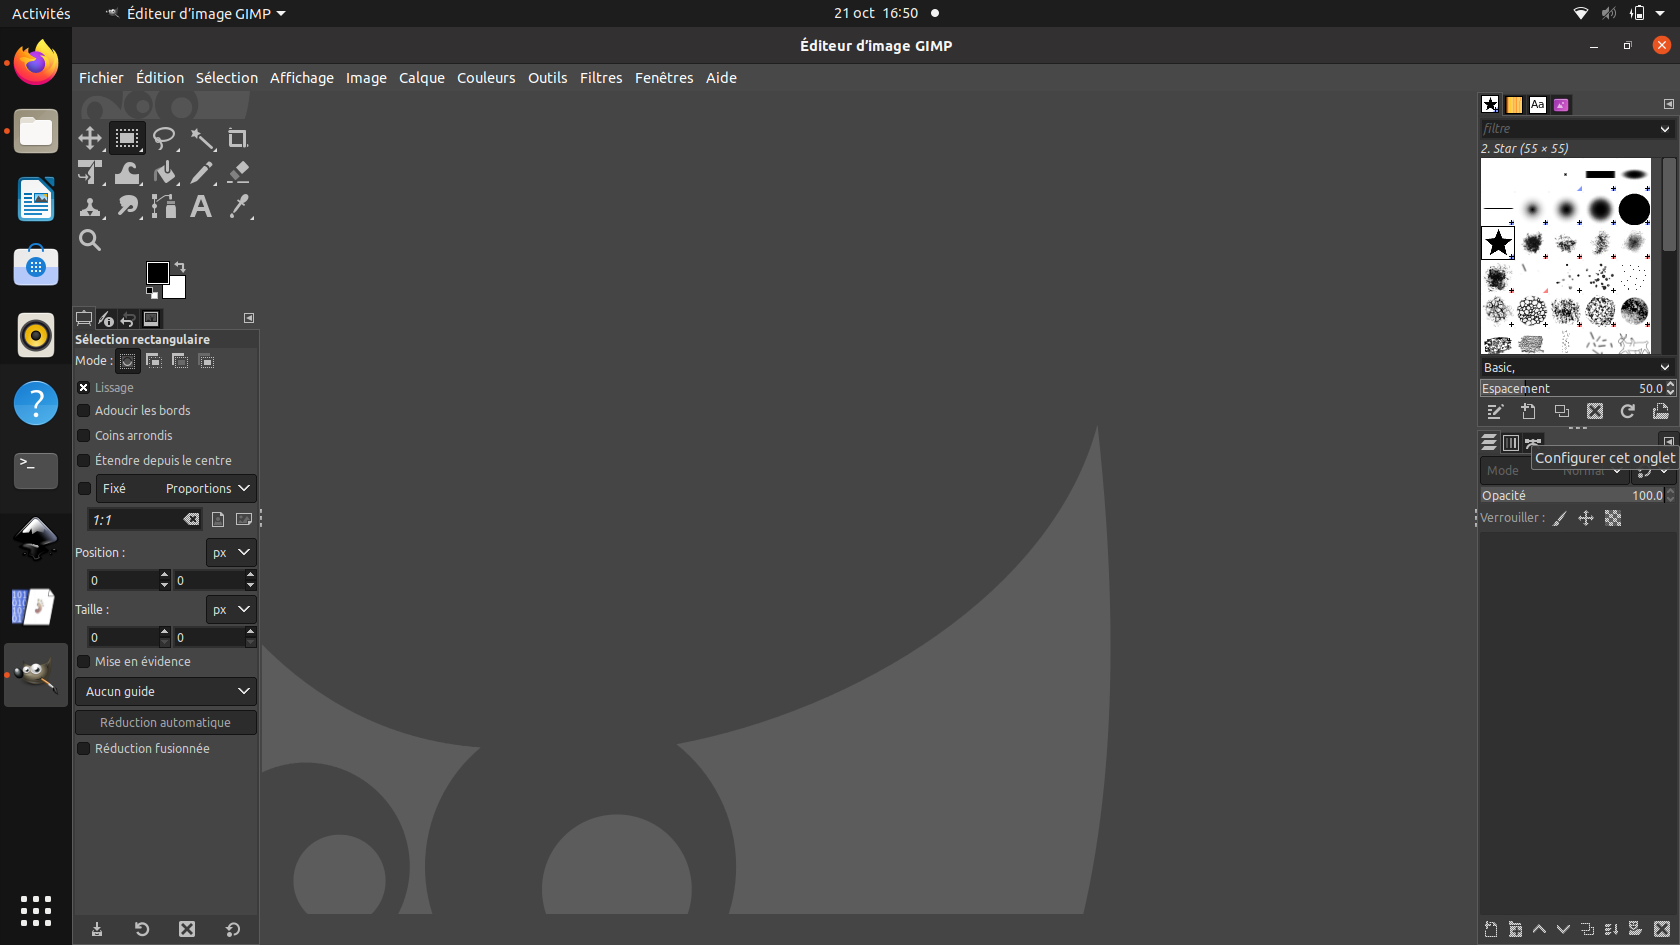The width and height of the screenshot is (1680, 945).
Task: Open the Calque menu
Action: (x=421, y=78)
